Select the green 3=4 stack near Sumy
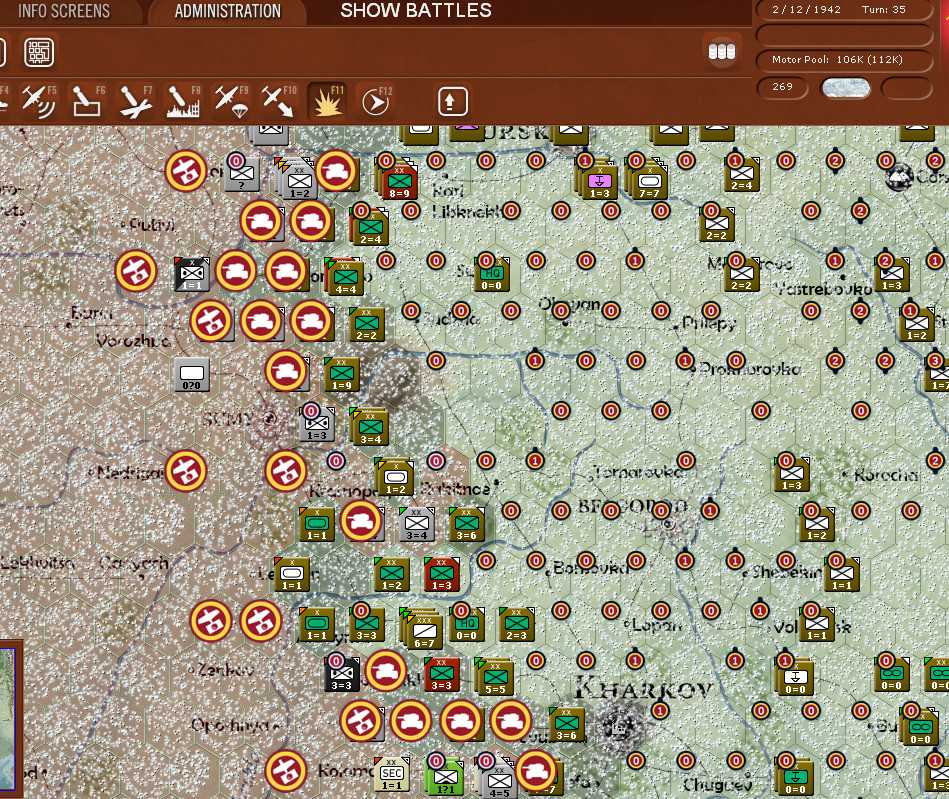 click(370, 429)
